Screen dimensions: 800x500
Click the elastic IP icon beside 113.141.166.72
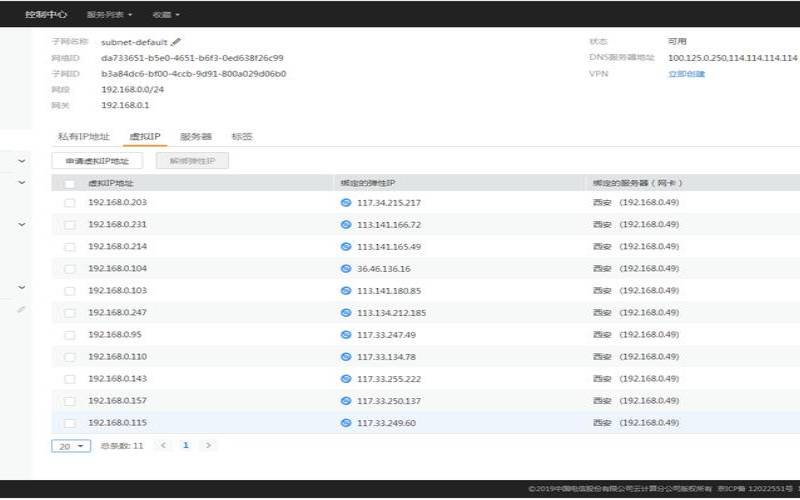pyautogui.click(x=346, y=225)
